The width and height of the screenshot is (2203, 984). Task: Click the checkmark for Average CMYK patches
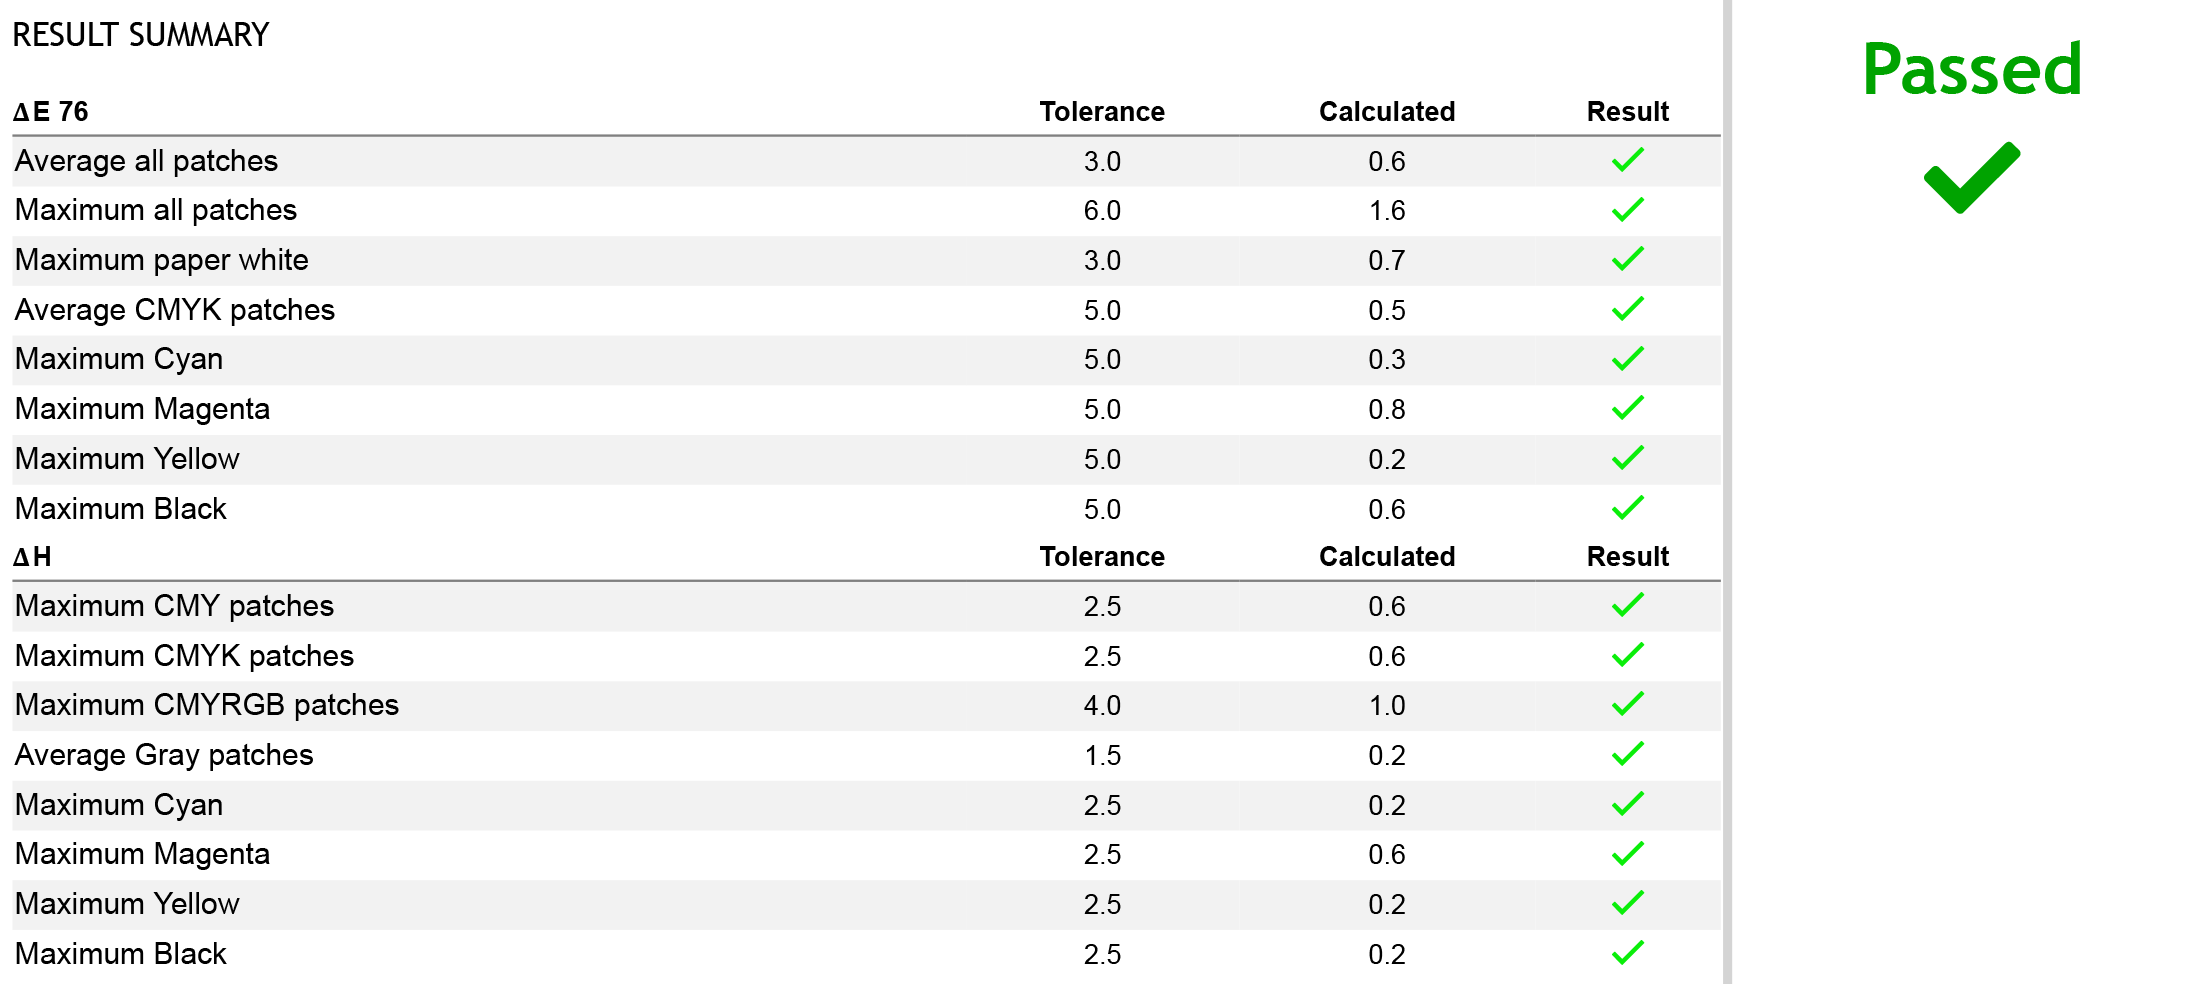click(x=1627, y=309)
